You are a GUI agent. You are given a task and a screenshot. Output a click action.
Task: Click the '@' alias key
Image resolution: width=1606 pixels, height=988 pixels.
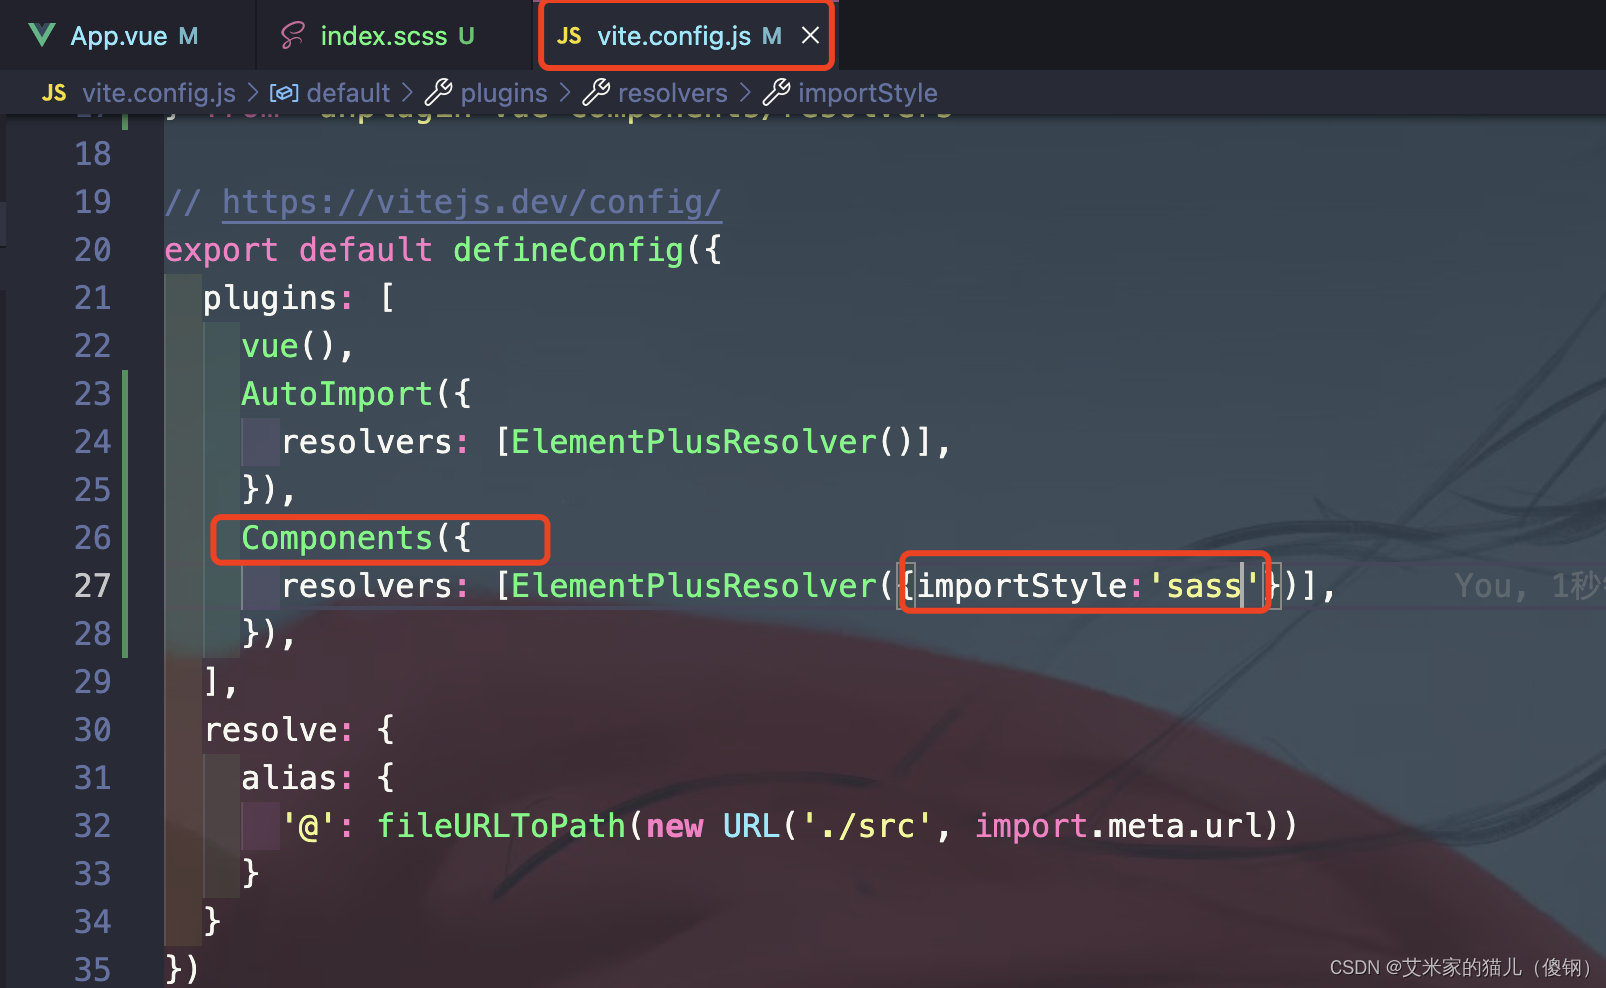308,826
